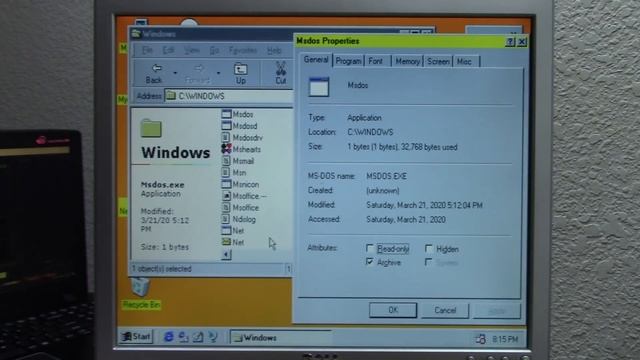Viewport: 640px width, 360px height.
Task: Click OK in Msdos Properties
Action: point(393,310)
